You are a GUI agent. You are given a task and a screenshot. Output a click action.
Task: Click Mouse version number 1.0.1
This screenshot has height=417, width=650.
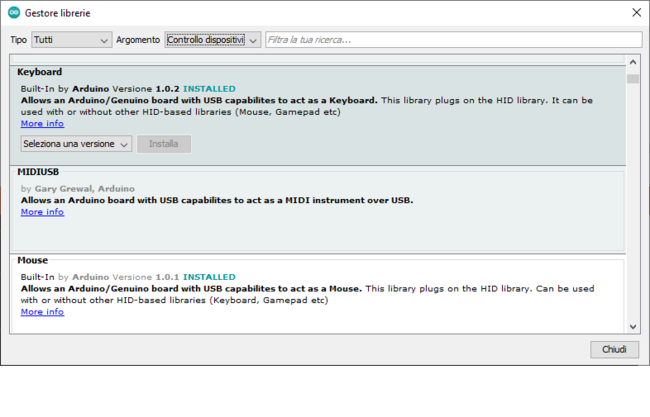(x=167, y=277)
